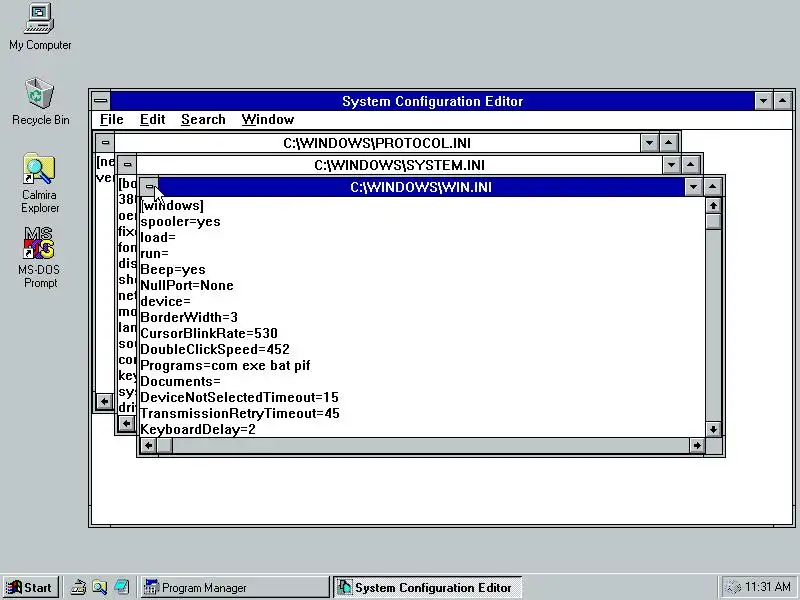Click the C:\WINDOWS\WIN.INI title bar
This screenshot has height=600, width=800.
pos(421,187)
